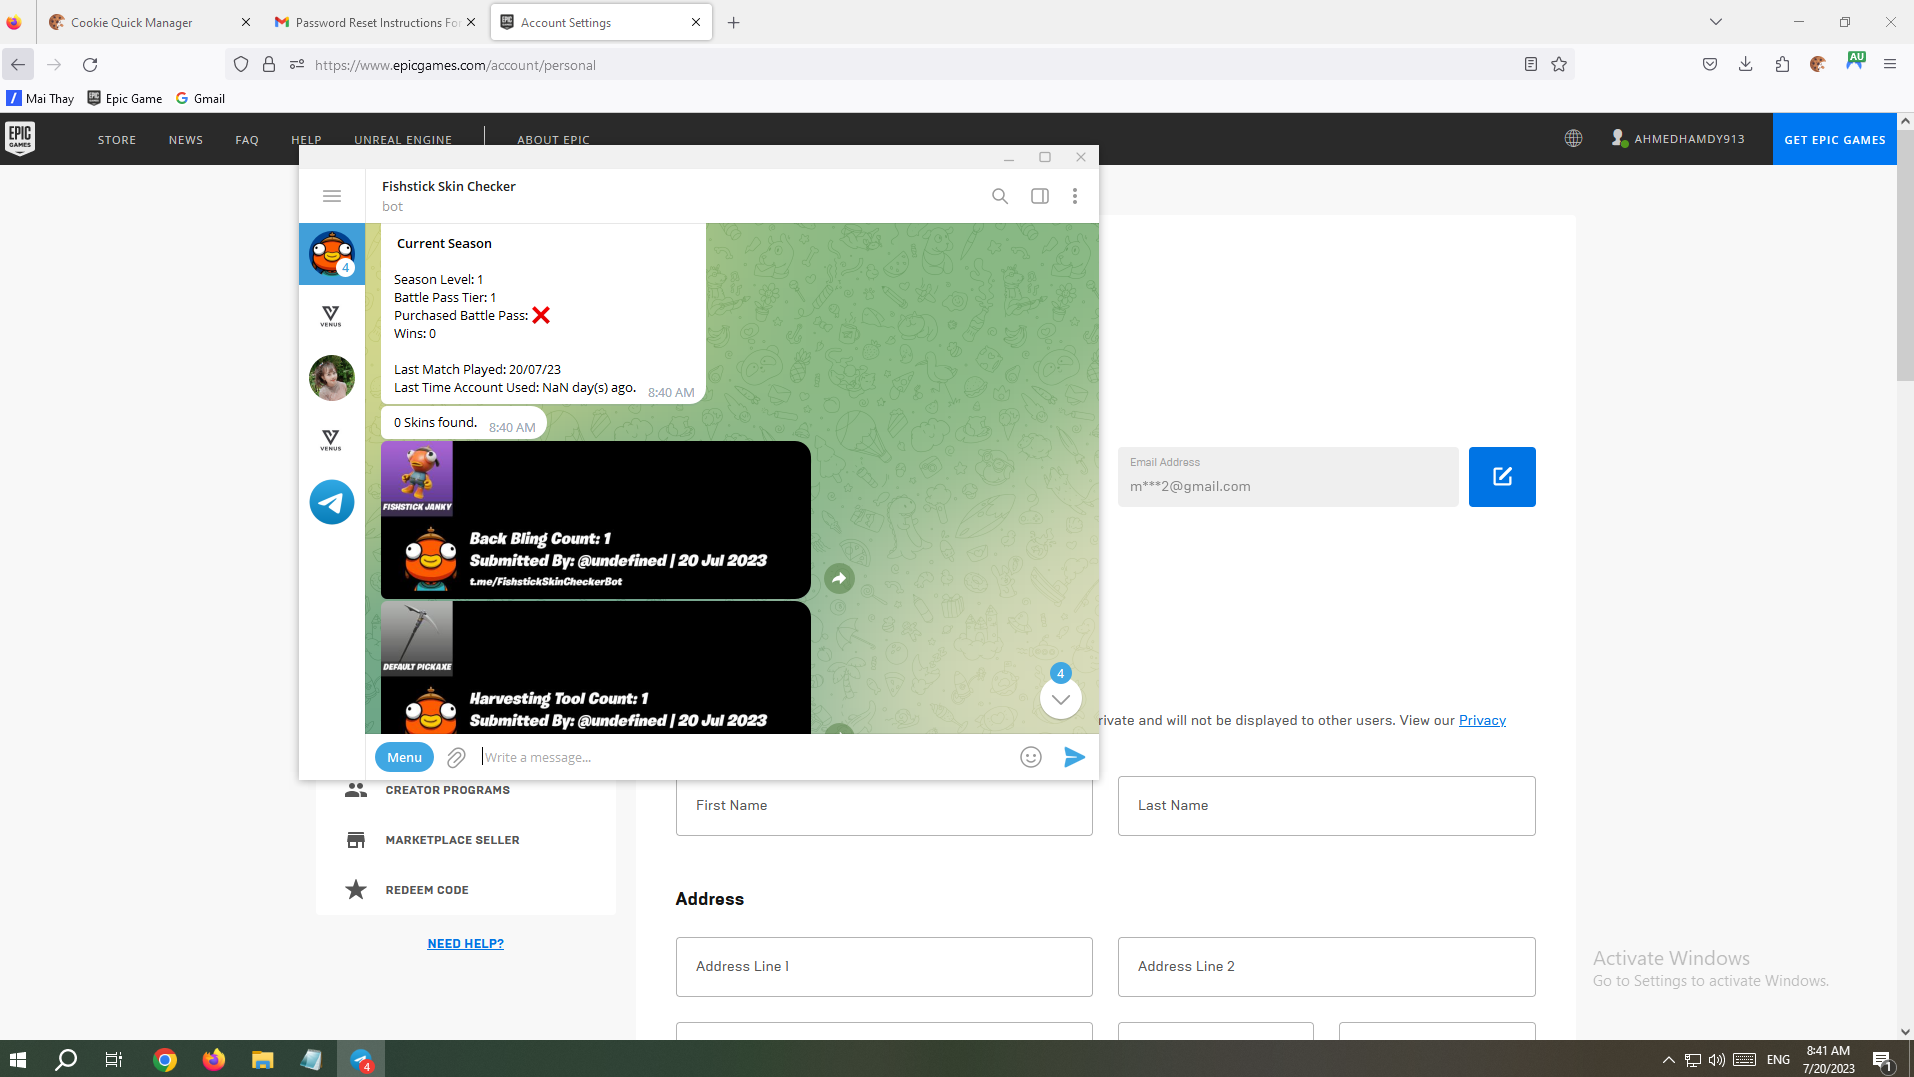1914x1077 pixels.
Task: Open Creator Programs sidebar item
Action: 447,790
